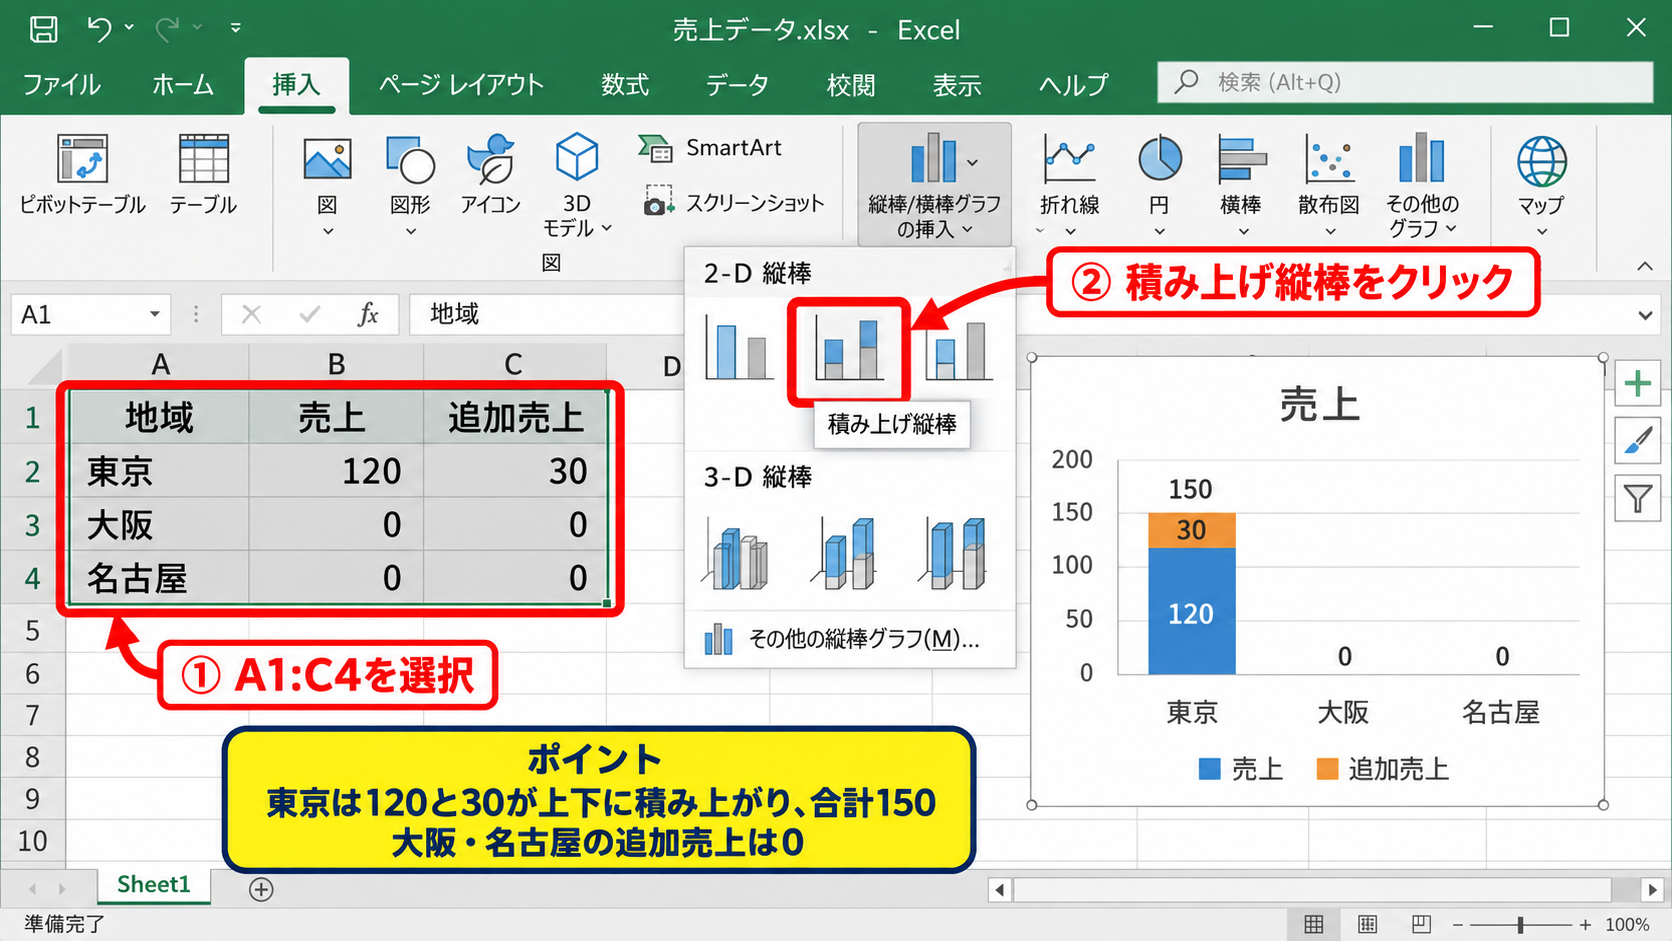Click the Screenshot (スクリーンショット) tool
This screenshot has height=941, width=1672.
coord(735,202)
